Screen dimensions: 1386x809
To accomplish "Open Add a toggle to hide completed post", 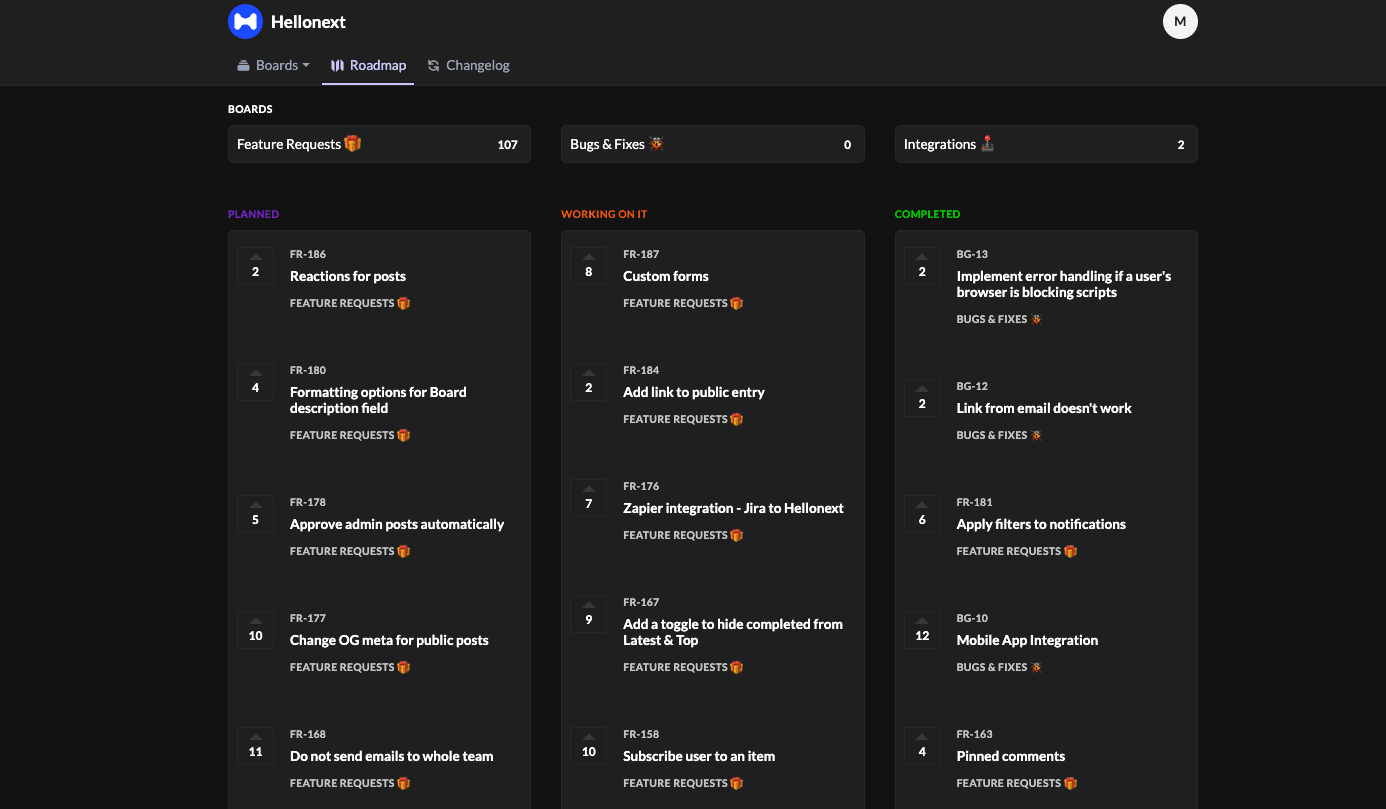I will (x=733, y=632).
